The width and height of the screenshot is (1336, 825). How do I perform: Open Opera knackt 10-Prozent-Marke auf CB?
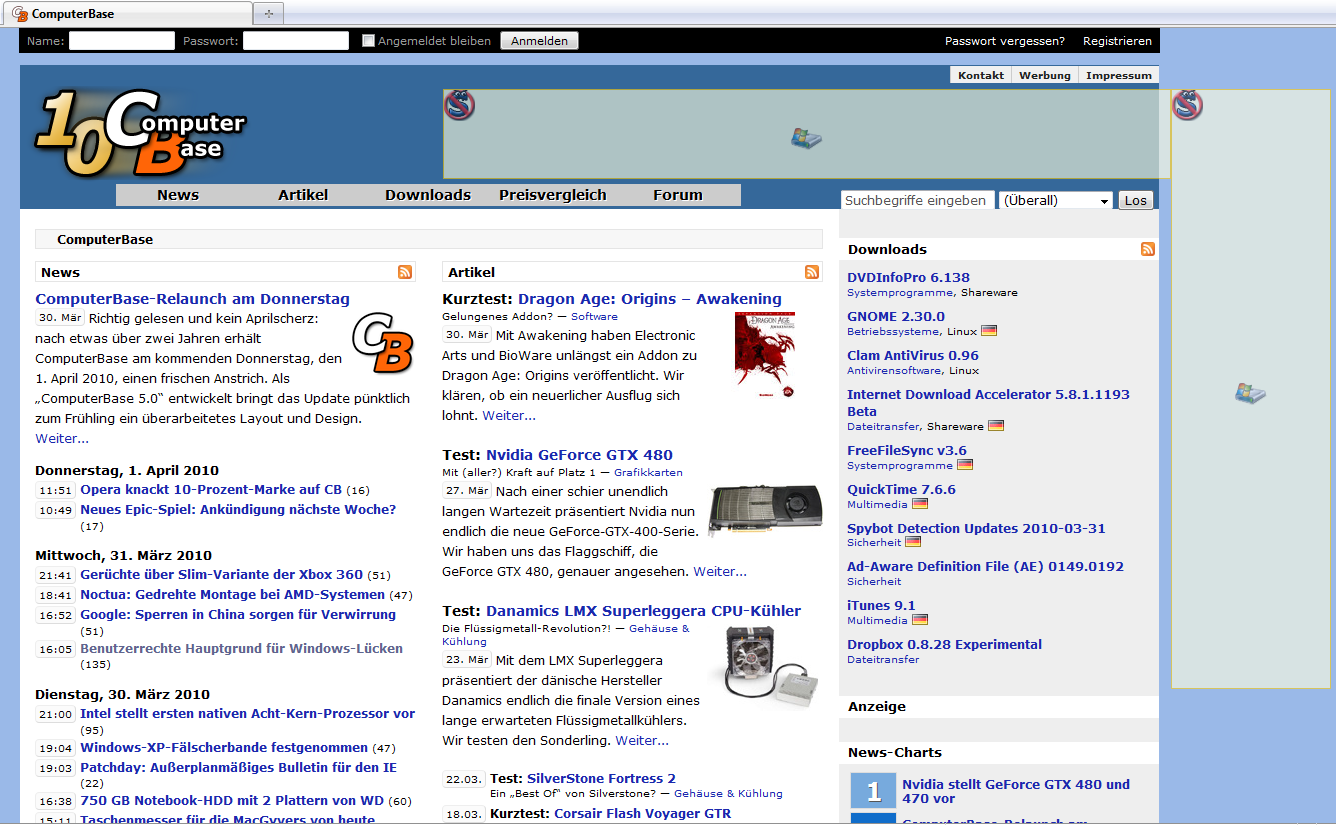pos(211,490)
